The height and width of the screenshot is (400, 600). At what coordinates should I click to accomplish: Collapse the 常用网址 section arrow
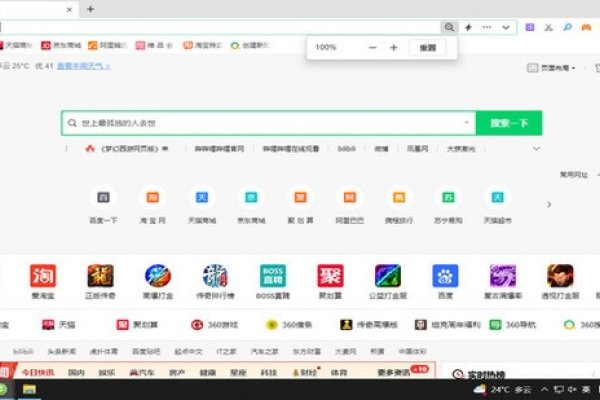(x=598, y=175)
